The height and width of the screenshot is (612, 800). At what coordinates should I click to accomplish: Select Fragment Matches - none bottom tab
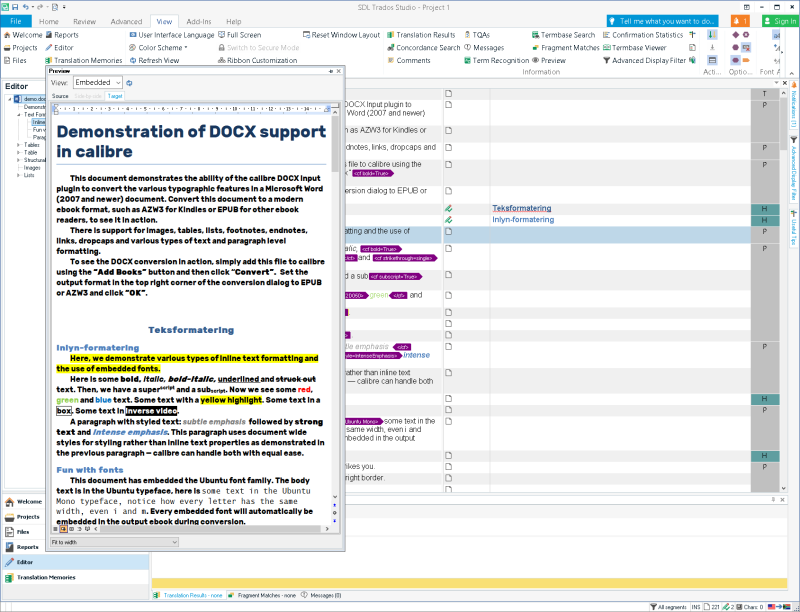coord(262,595)
